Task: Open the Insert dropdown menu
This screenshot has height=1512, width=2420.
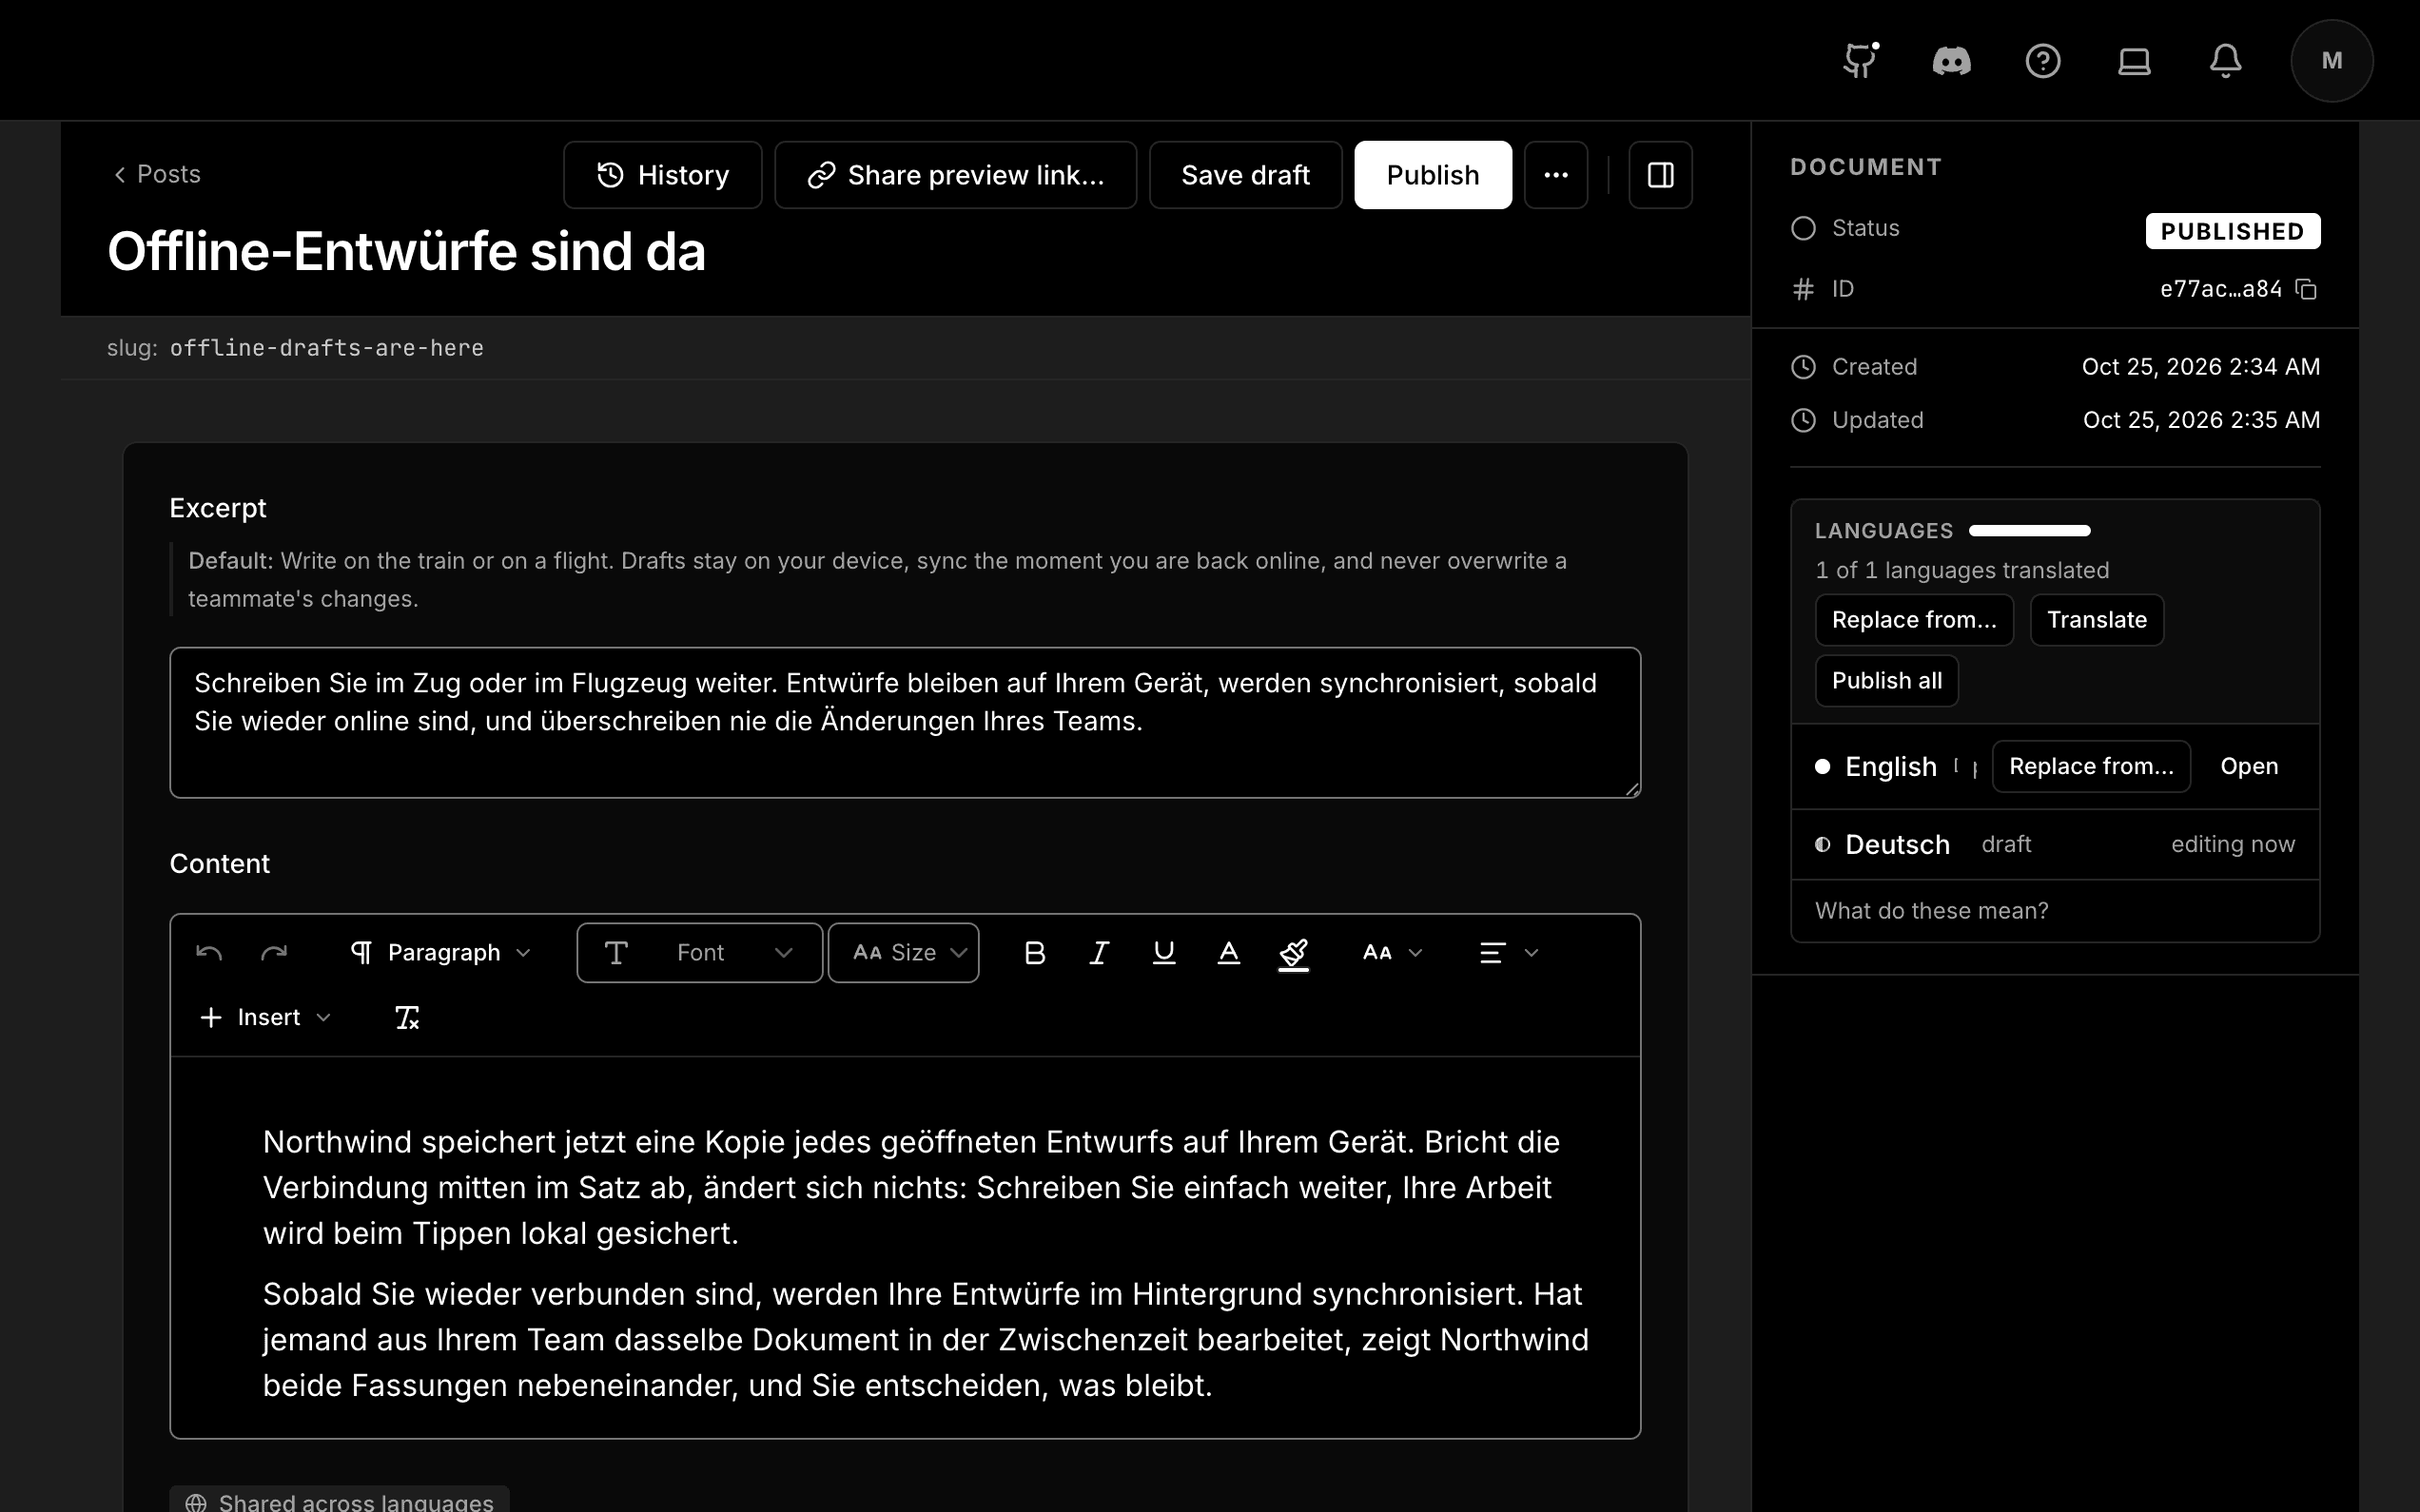Action: (x=265, y=1018)
